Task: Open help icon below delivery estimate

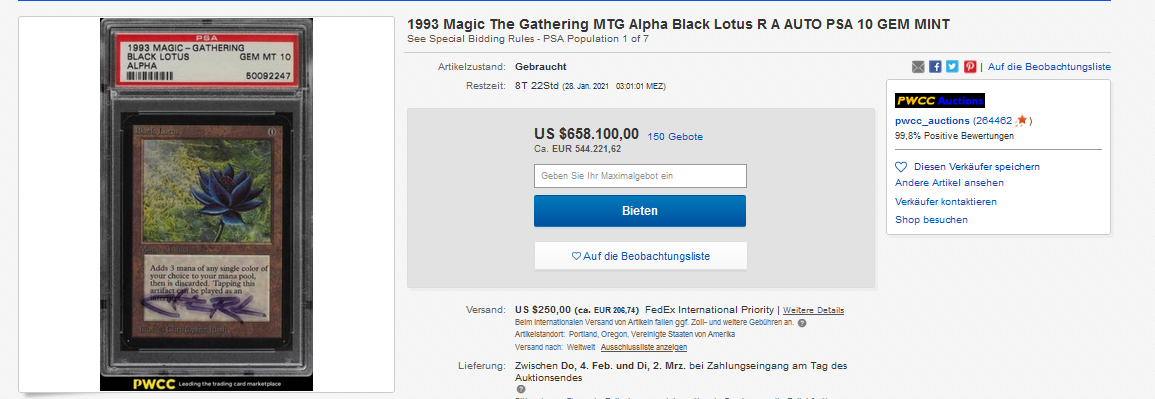Action: click(521, 389)
